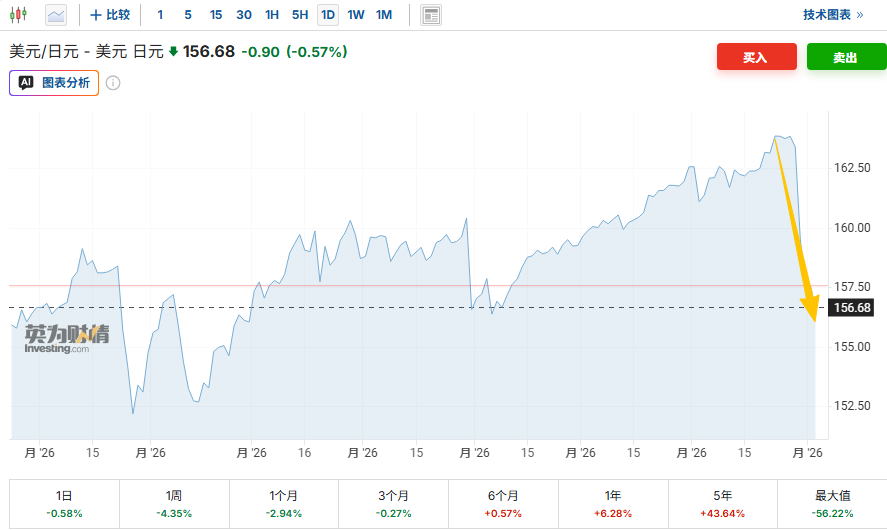Select the 15 minute interval
The width and height of the screenshot is (887, 530).
pos(216,15)
